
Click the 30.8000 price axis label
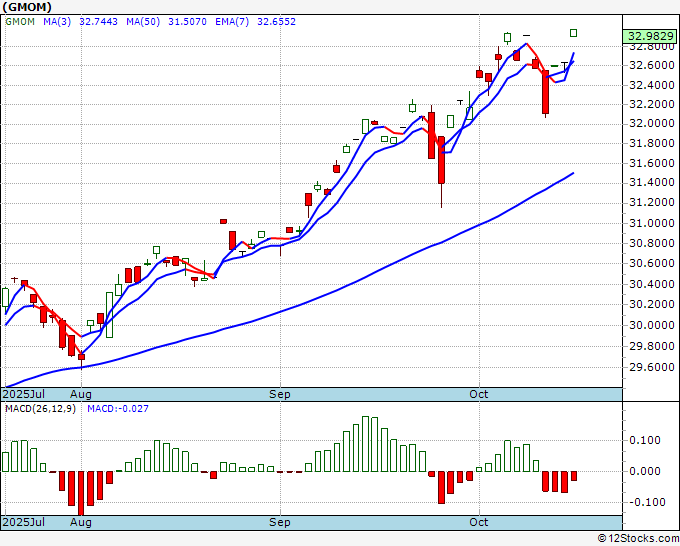652,243
